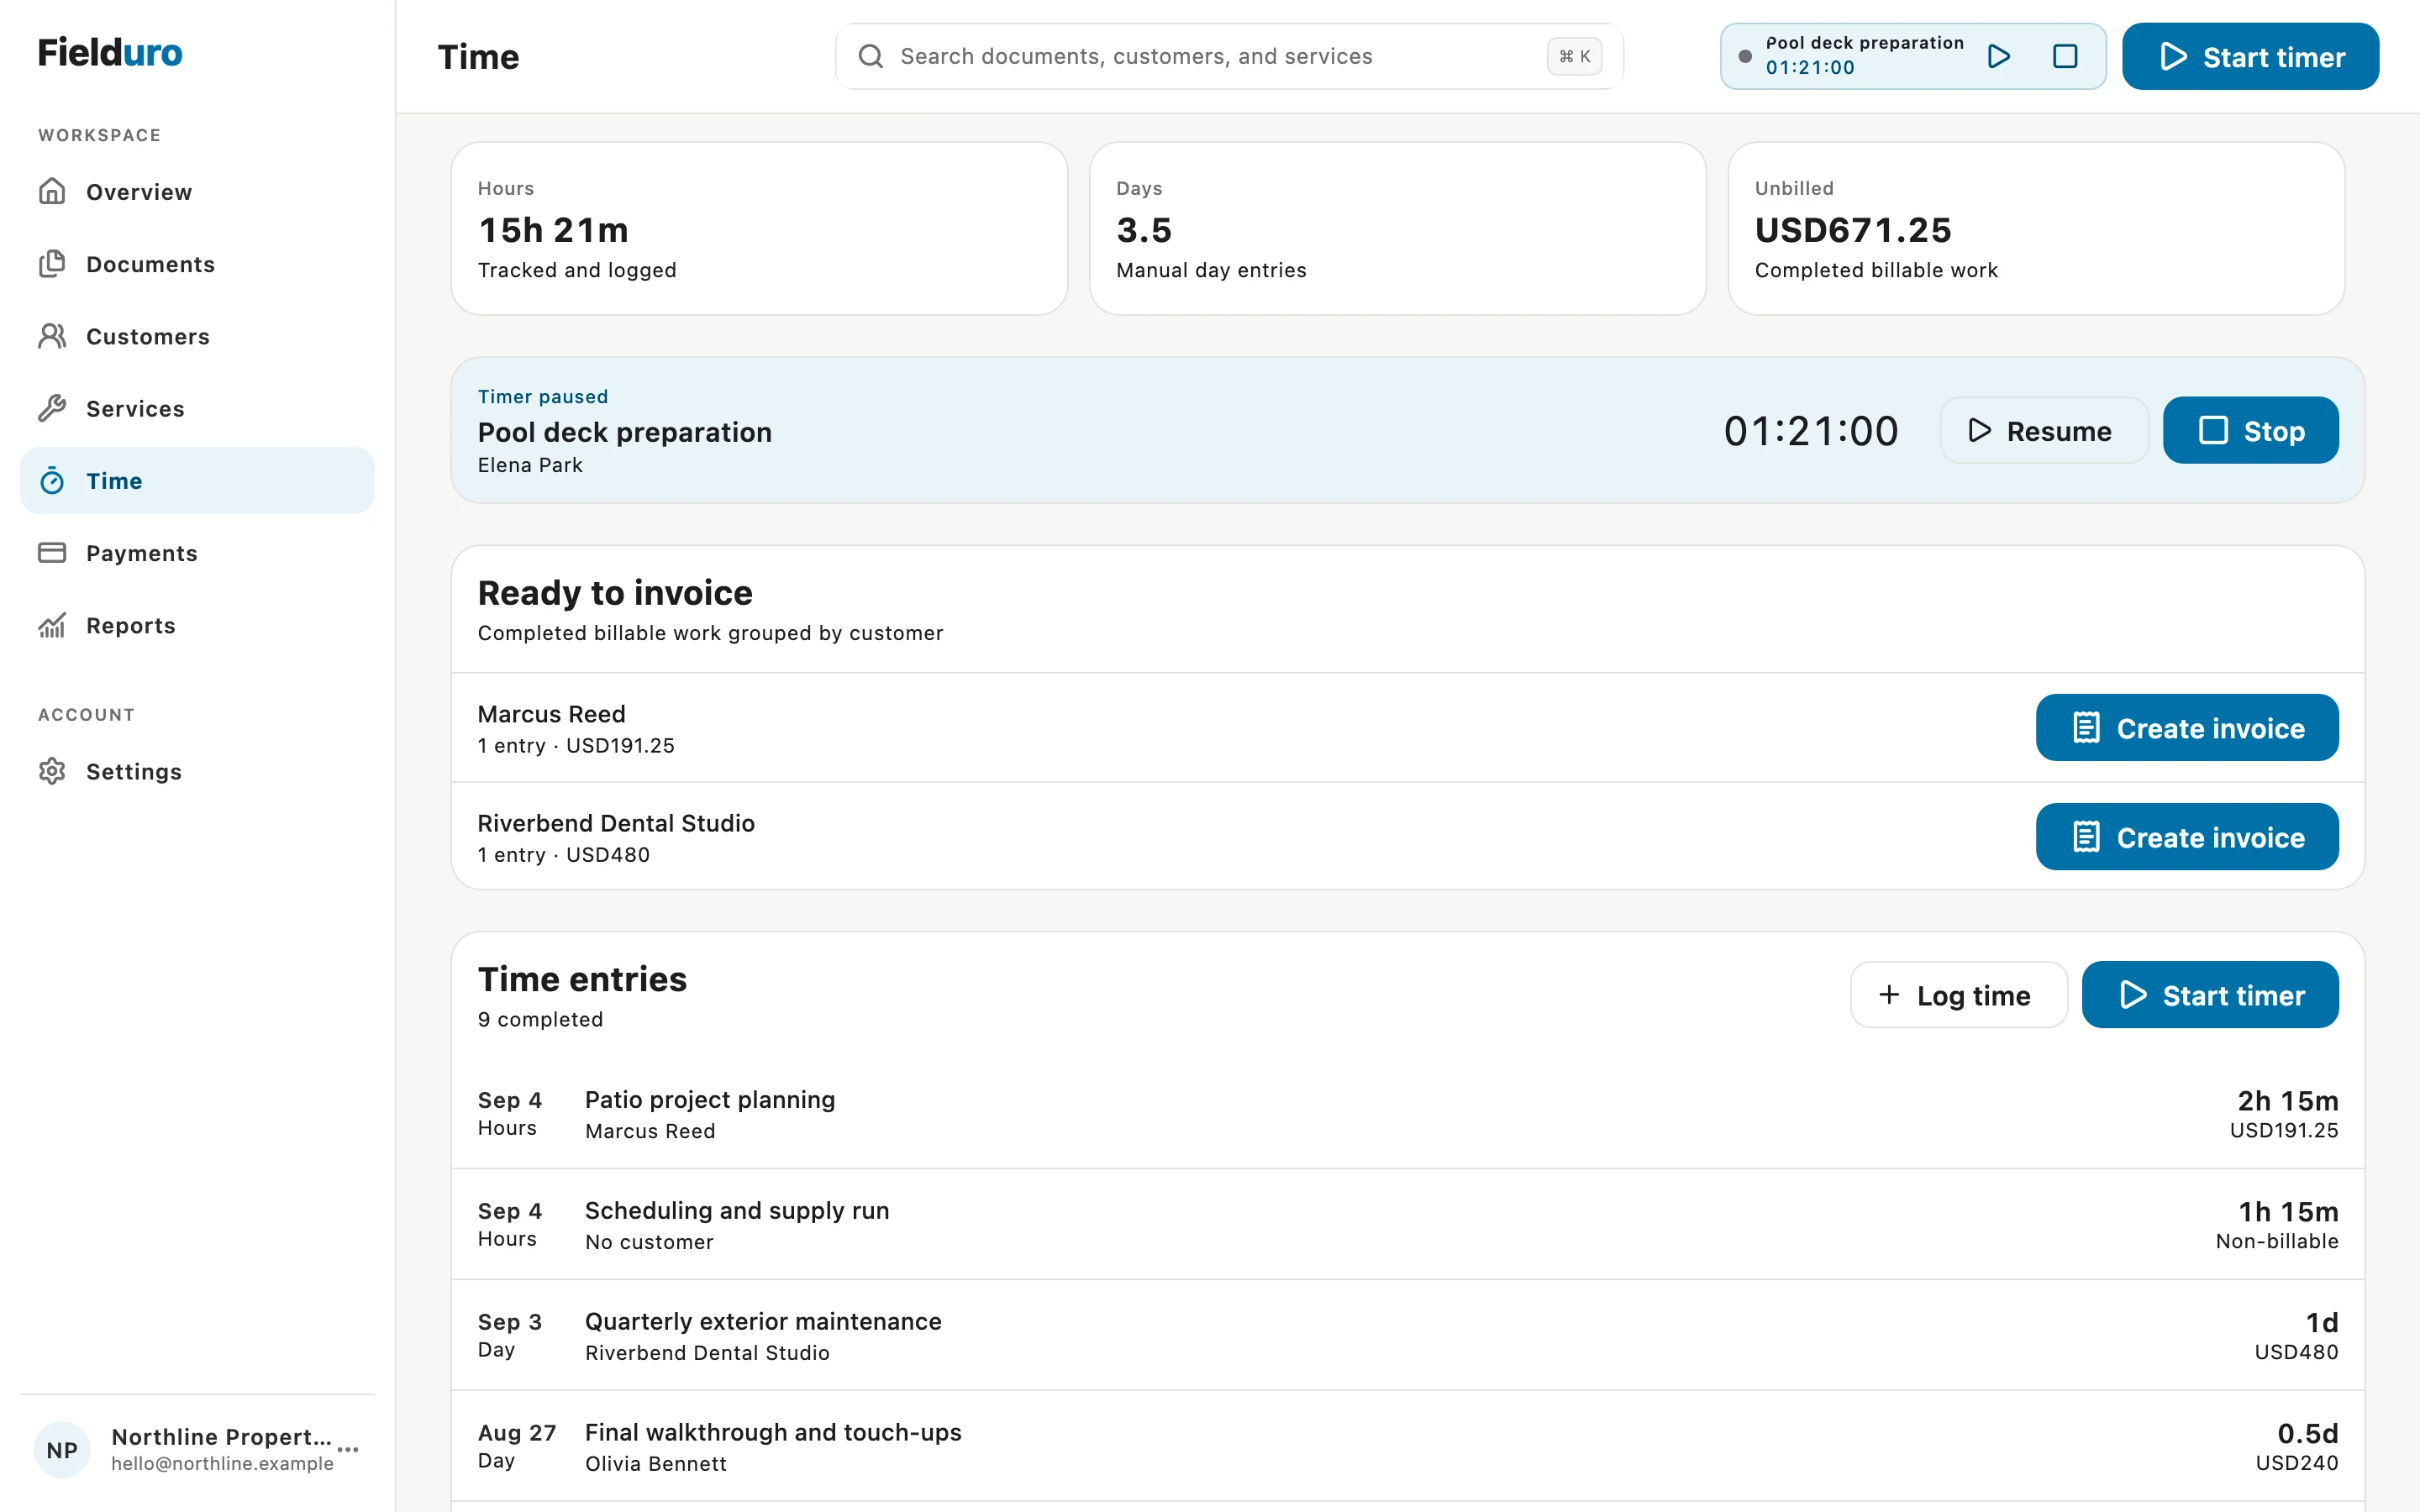The image size is (2420, 1512).
Task: Focus the search documents and customers field
Action: (x=1229, y=56)
